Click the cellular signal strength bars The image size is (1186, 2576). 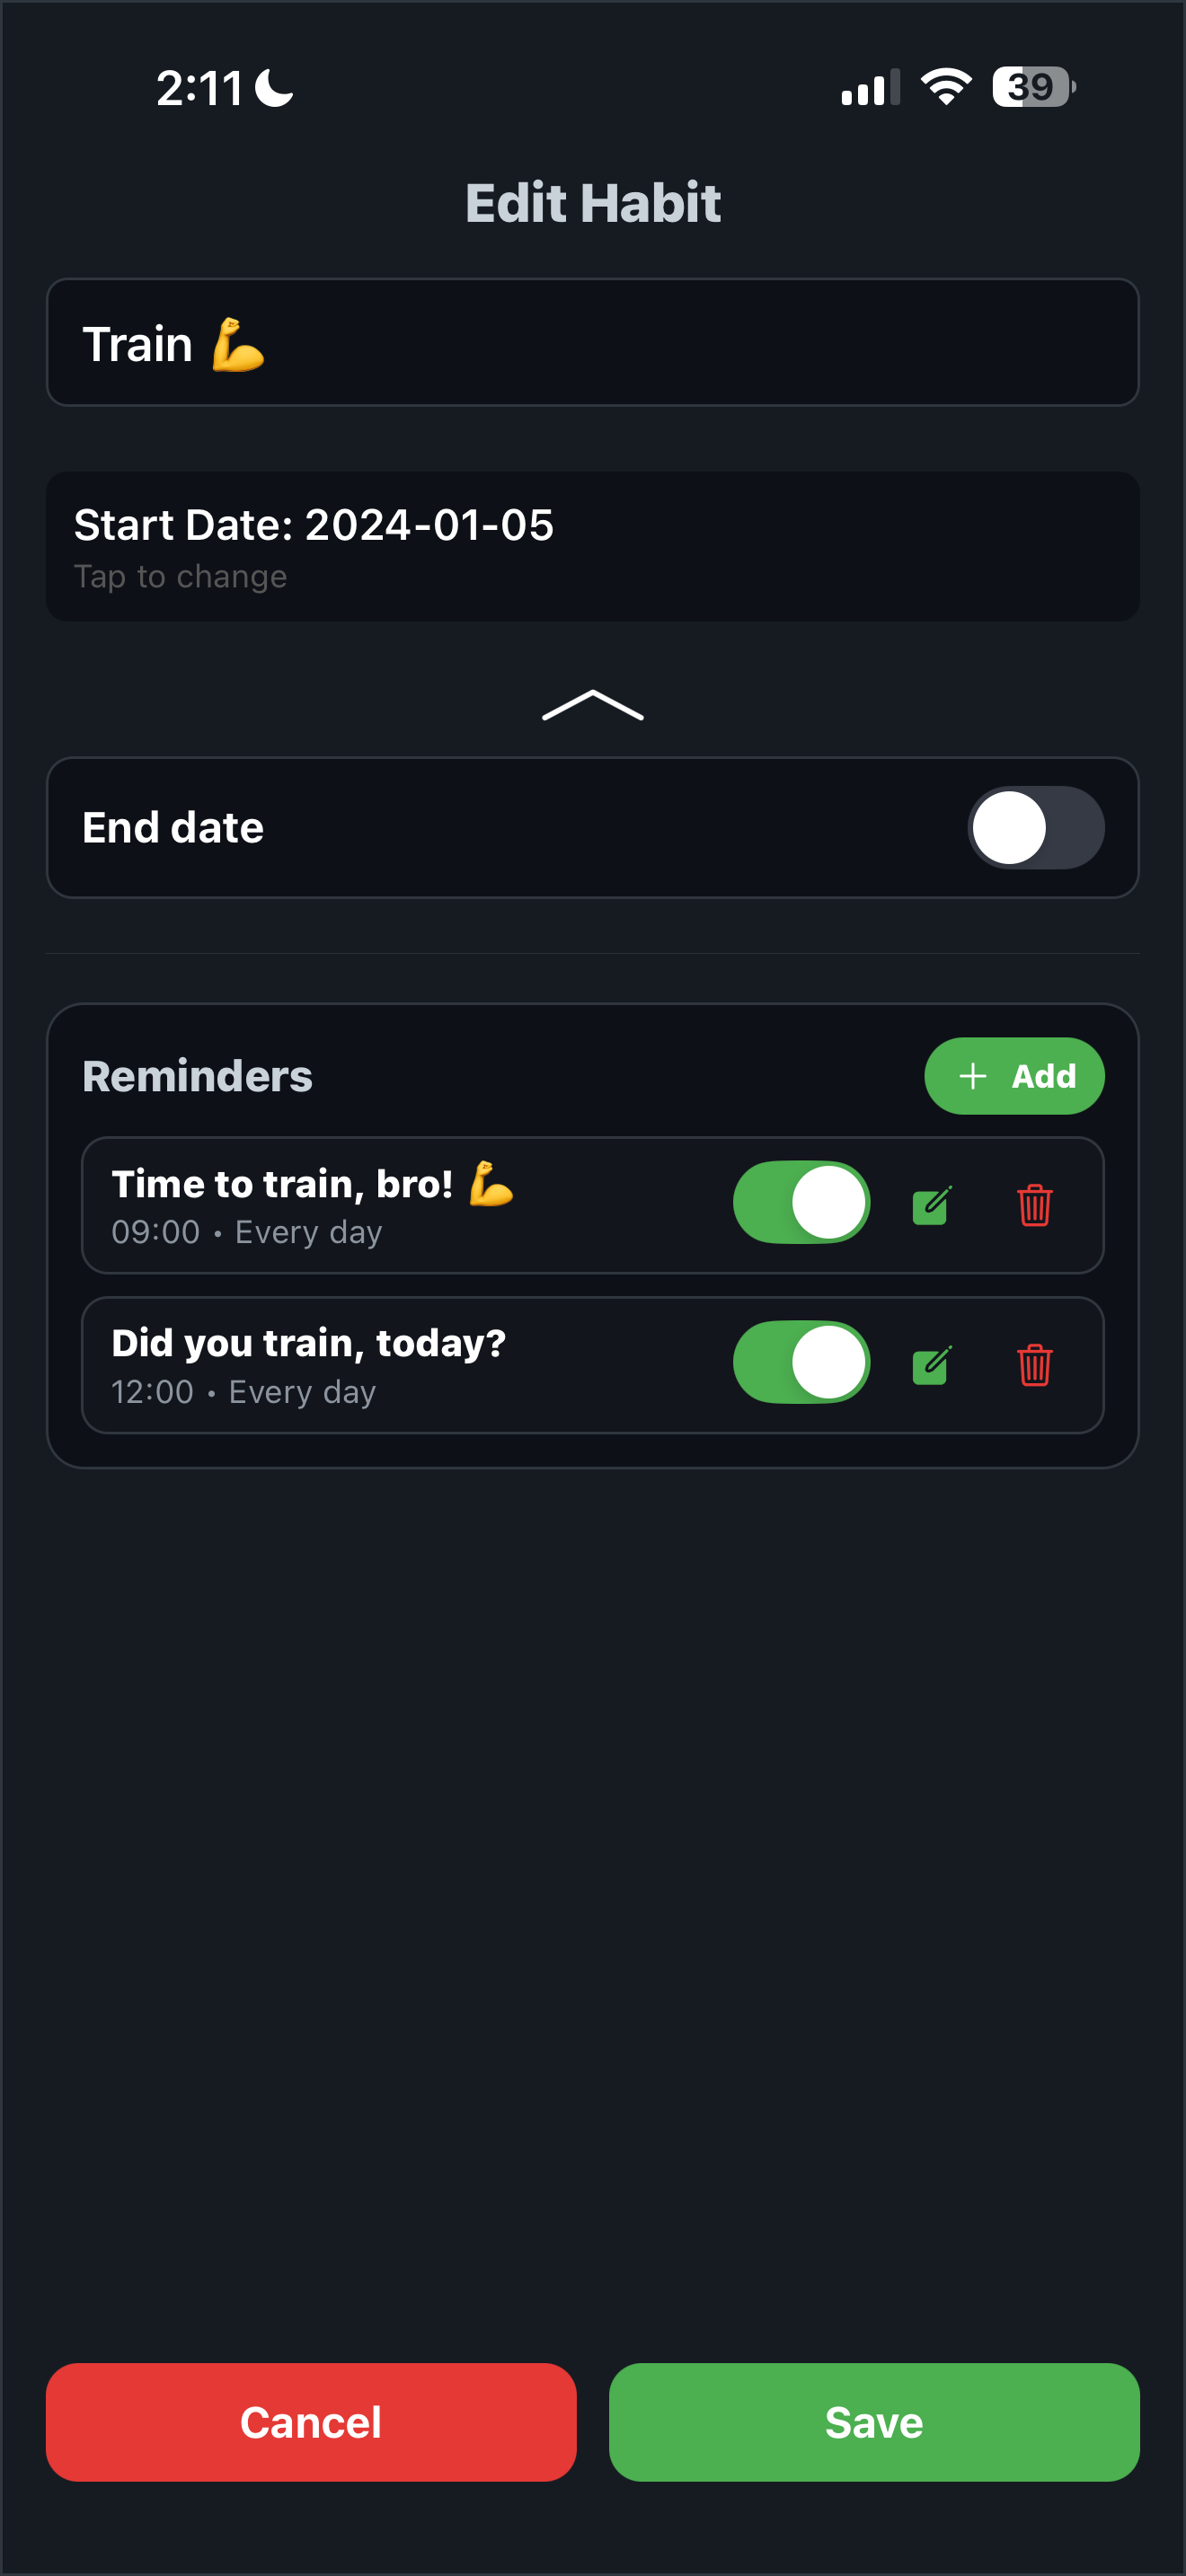point(867,88)
